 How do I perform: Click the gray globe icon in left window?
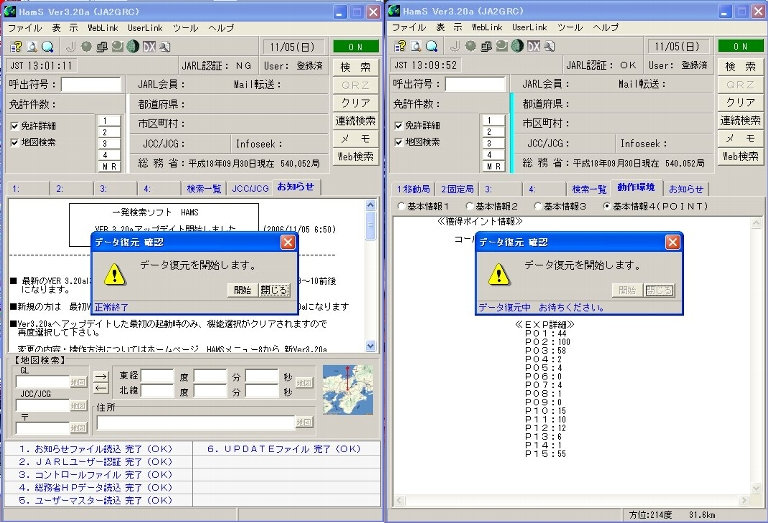118,47
